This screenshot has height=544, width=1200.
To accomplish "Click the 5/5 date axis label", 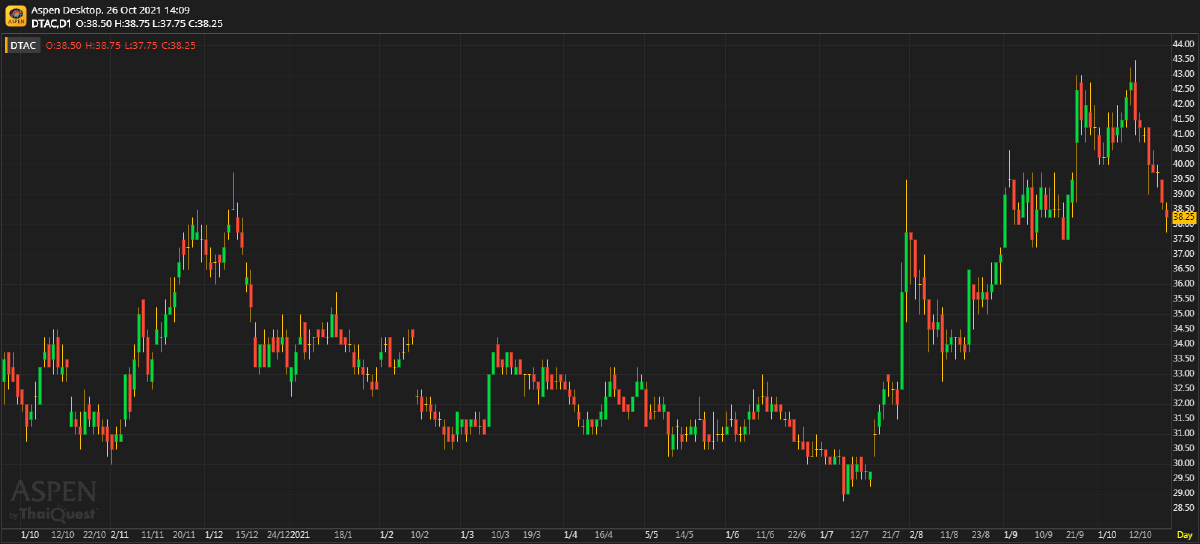I will [652, 536].
